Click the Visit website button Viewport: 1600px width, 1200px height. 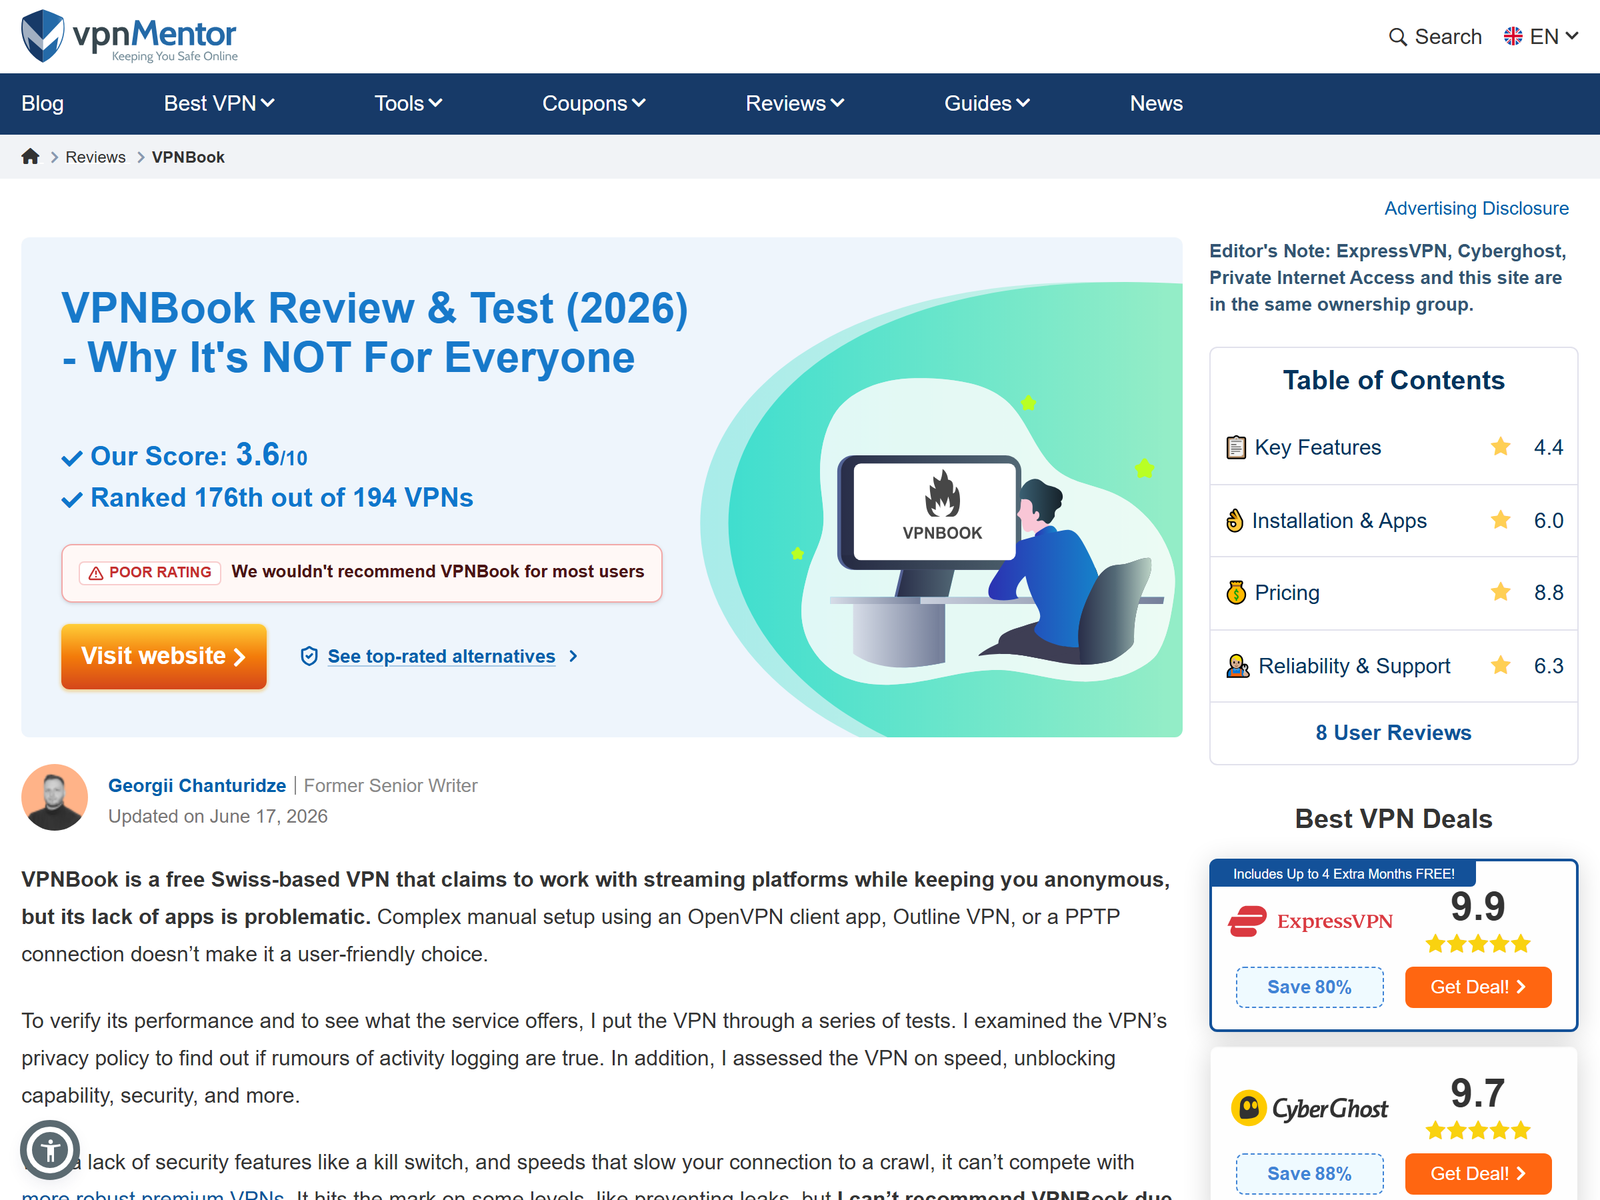(x=164, y=656)
